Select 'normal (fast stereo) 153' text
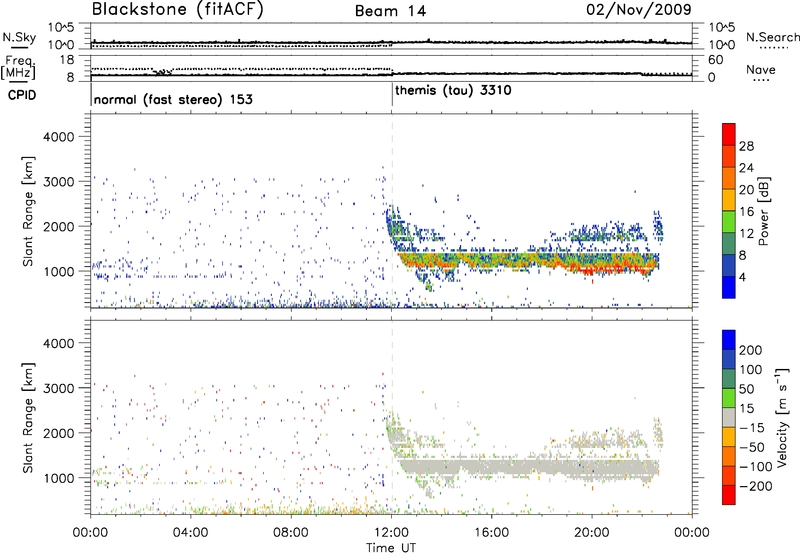800x554 pixels. (x=173, y=99)
